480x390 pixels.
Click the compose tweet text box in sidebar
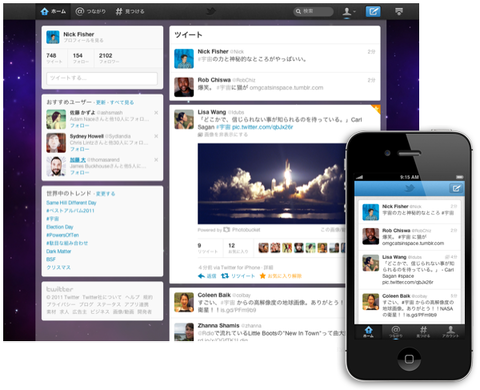102,78
